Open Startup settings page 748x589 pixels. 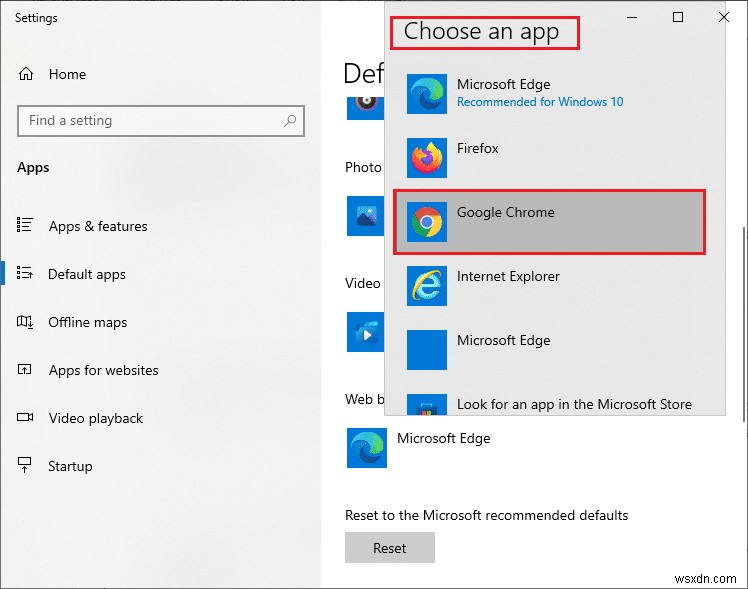(70, 466)
